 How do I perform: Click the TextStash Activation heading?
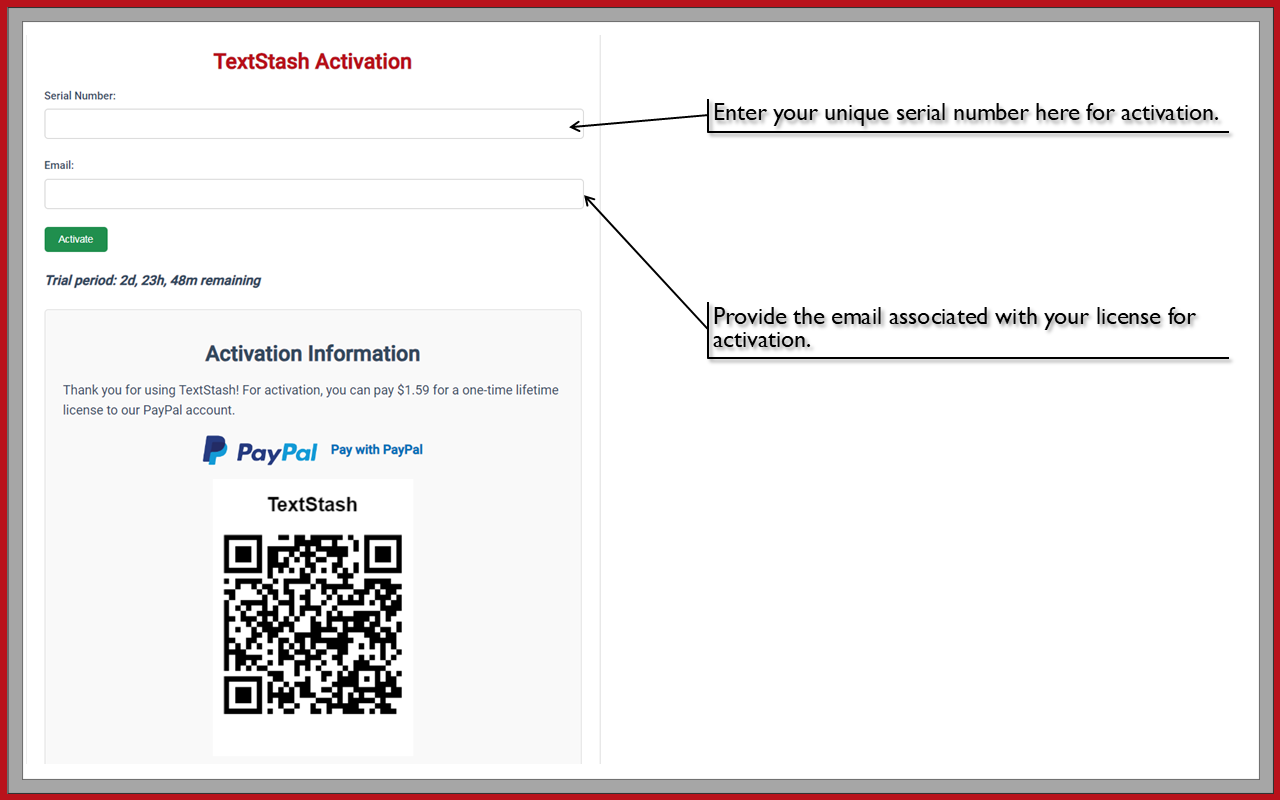point(313,61)
